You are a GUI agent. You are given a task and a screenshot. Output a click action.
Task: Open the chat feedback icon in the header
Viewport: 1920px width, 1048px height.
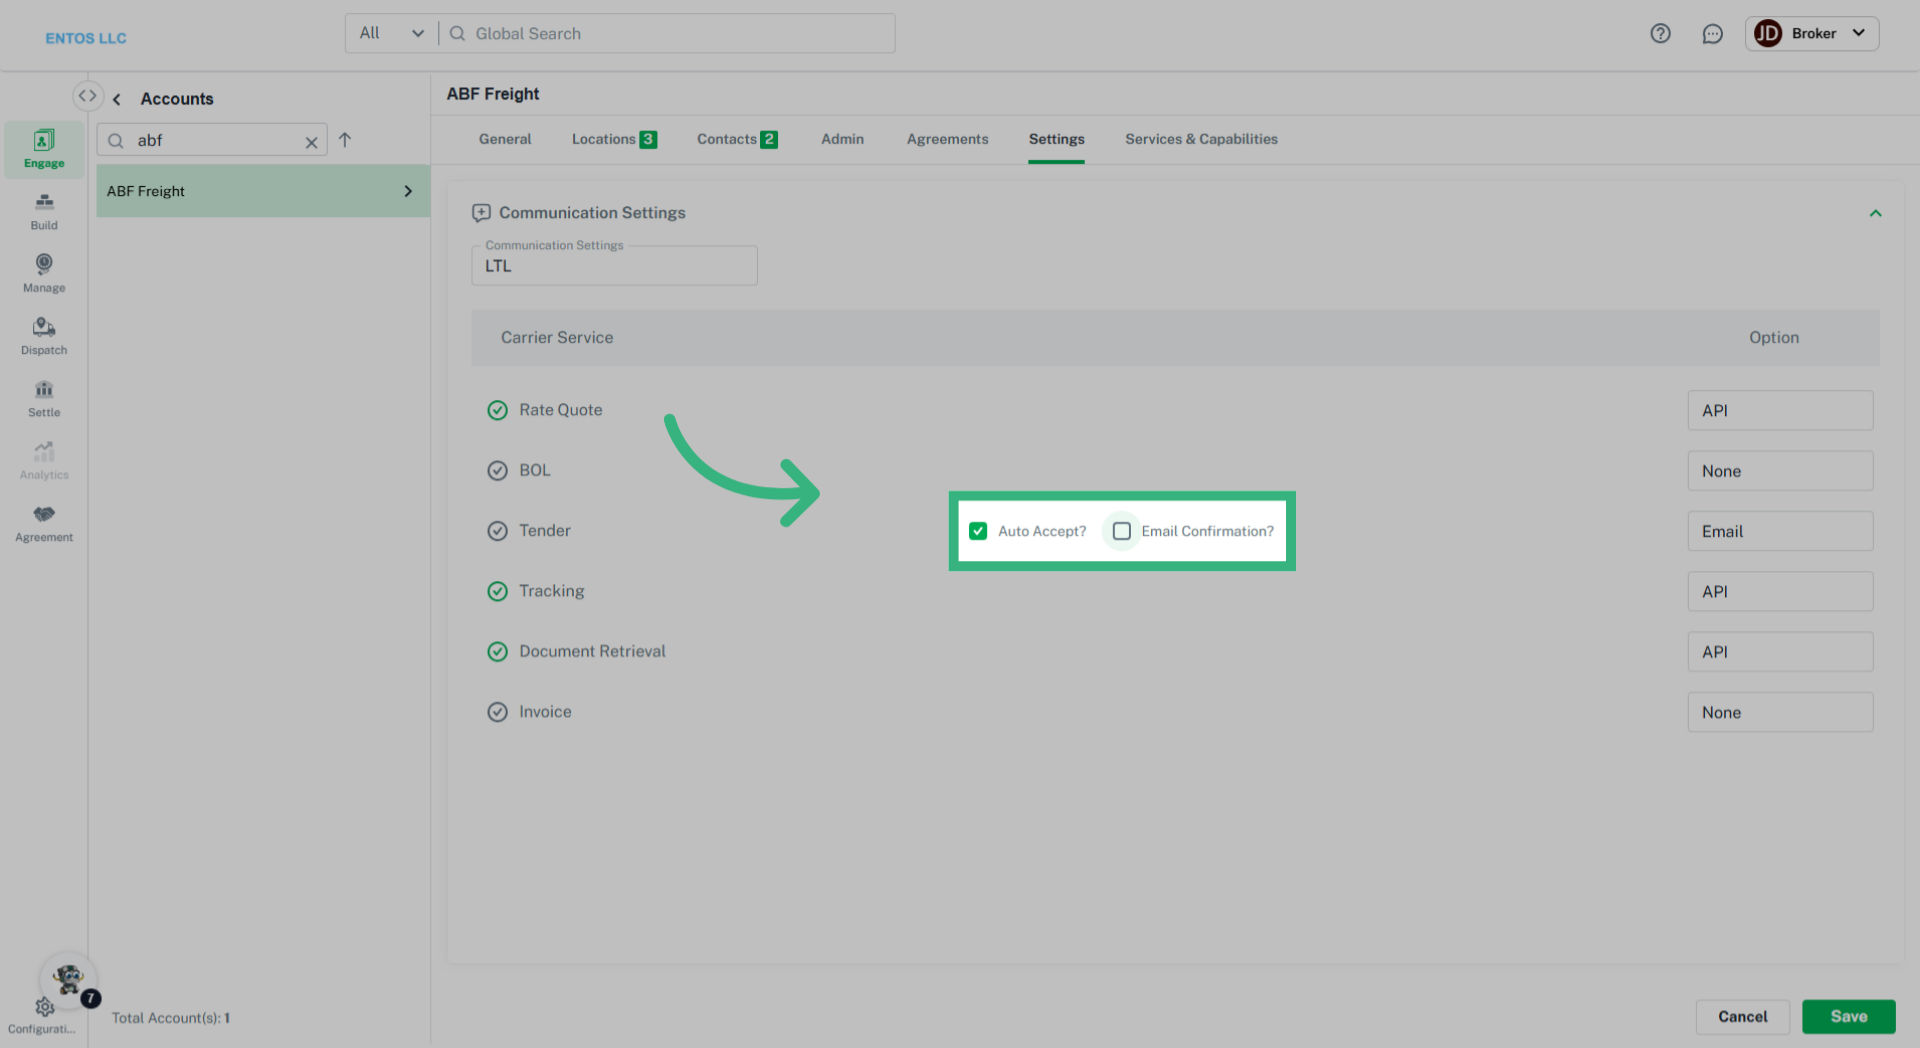tap(1713, 33)
